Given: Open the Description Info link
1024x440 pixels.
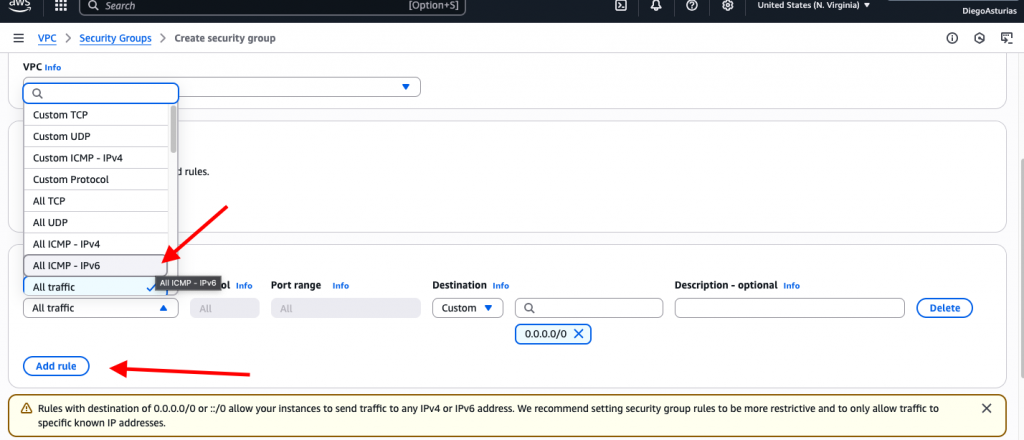Looking at the screenshot, I should tap(792, 286).
